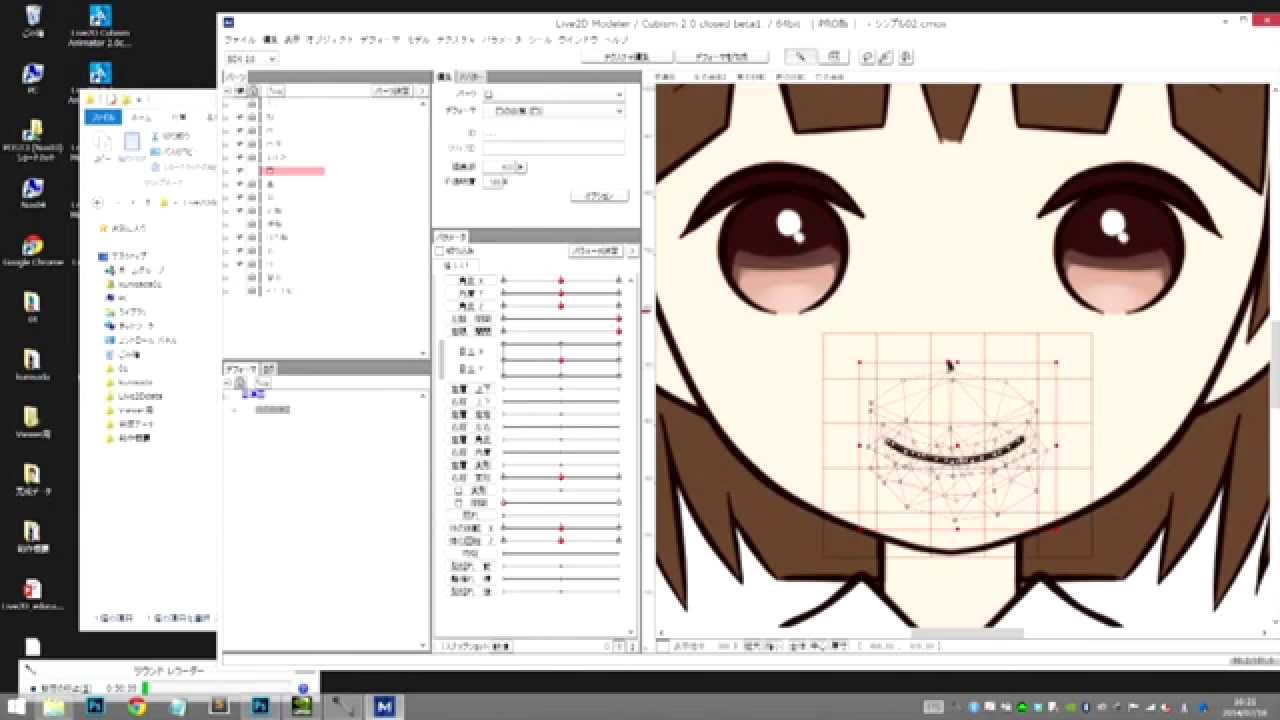This screenshot has height=720, width=1280.
Task: Click the 角度 Z parameter label
Action: [470, 306]
